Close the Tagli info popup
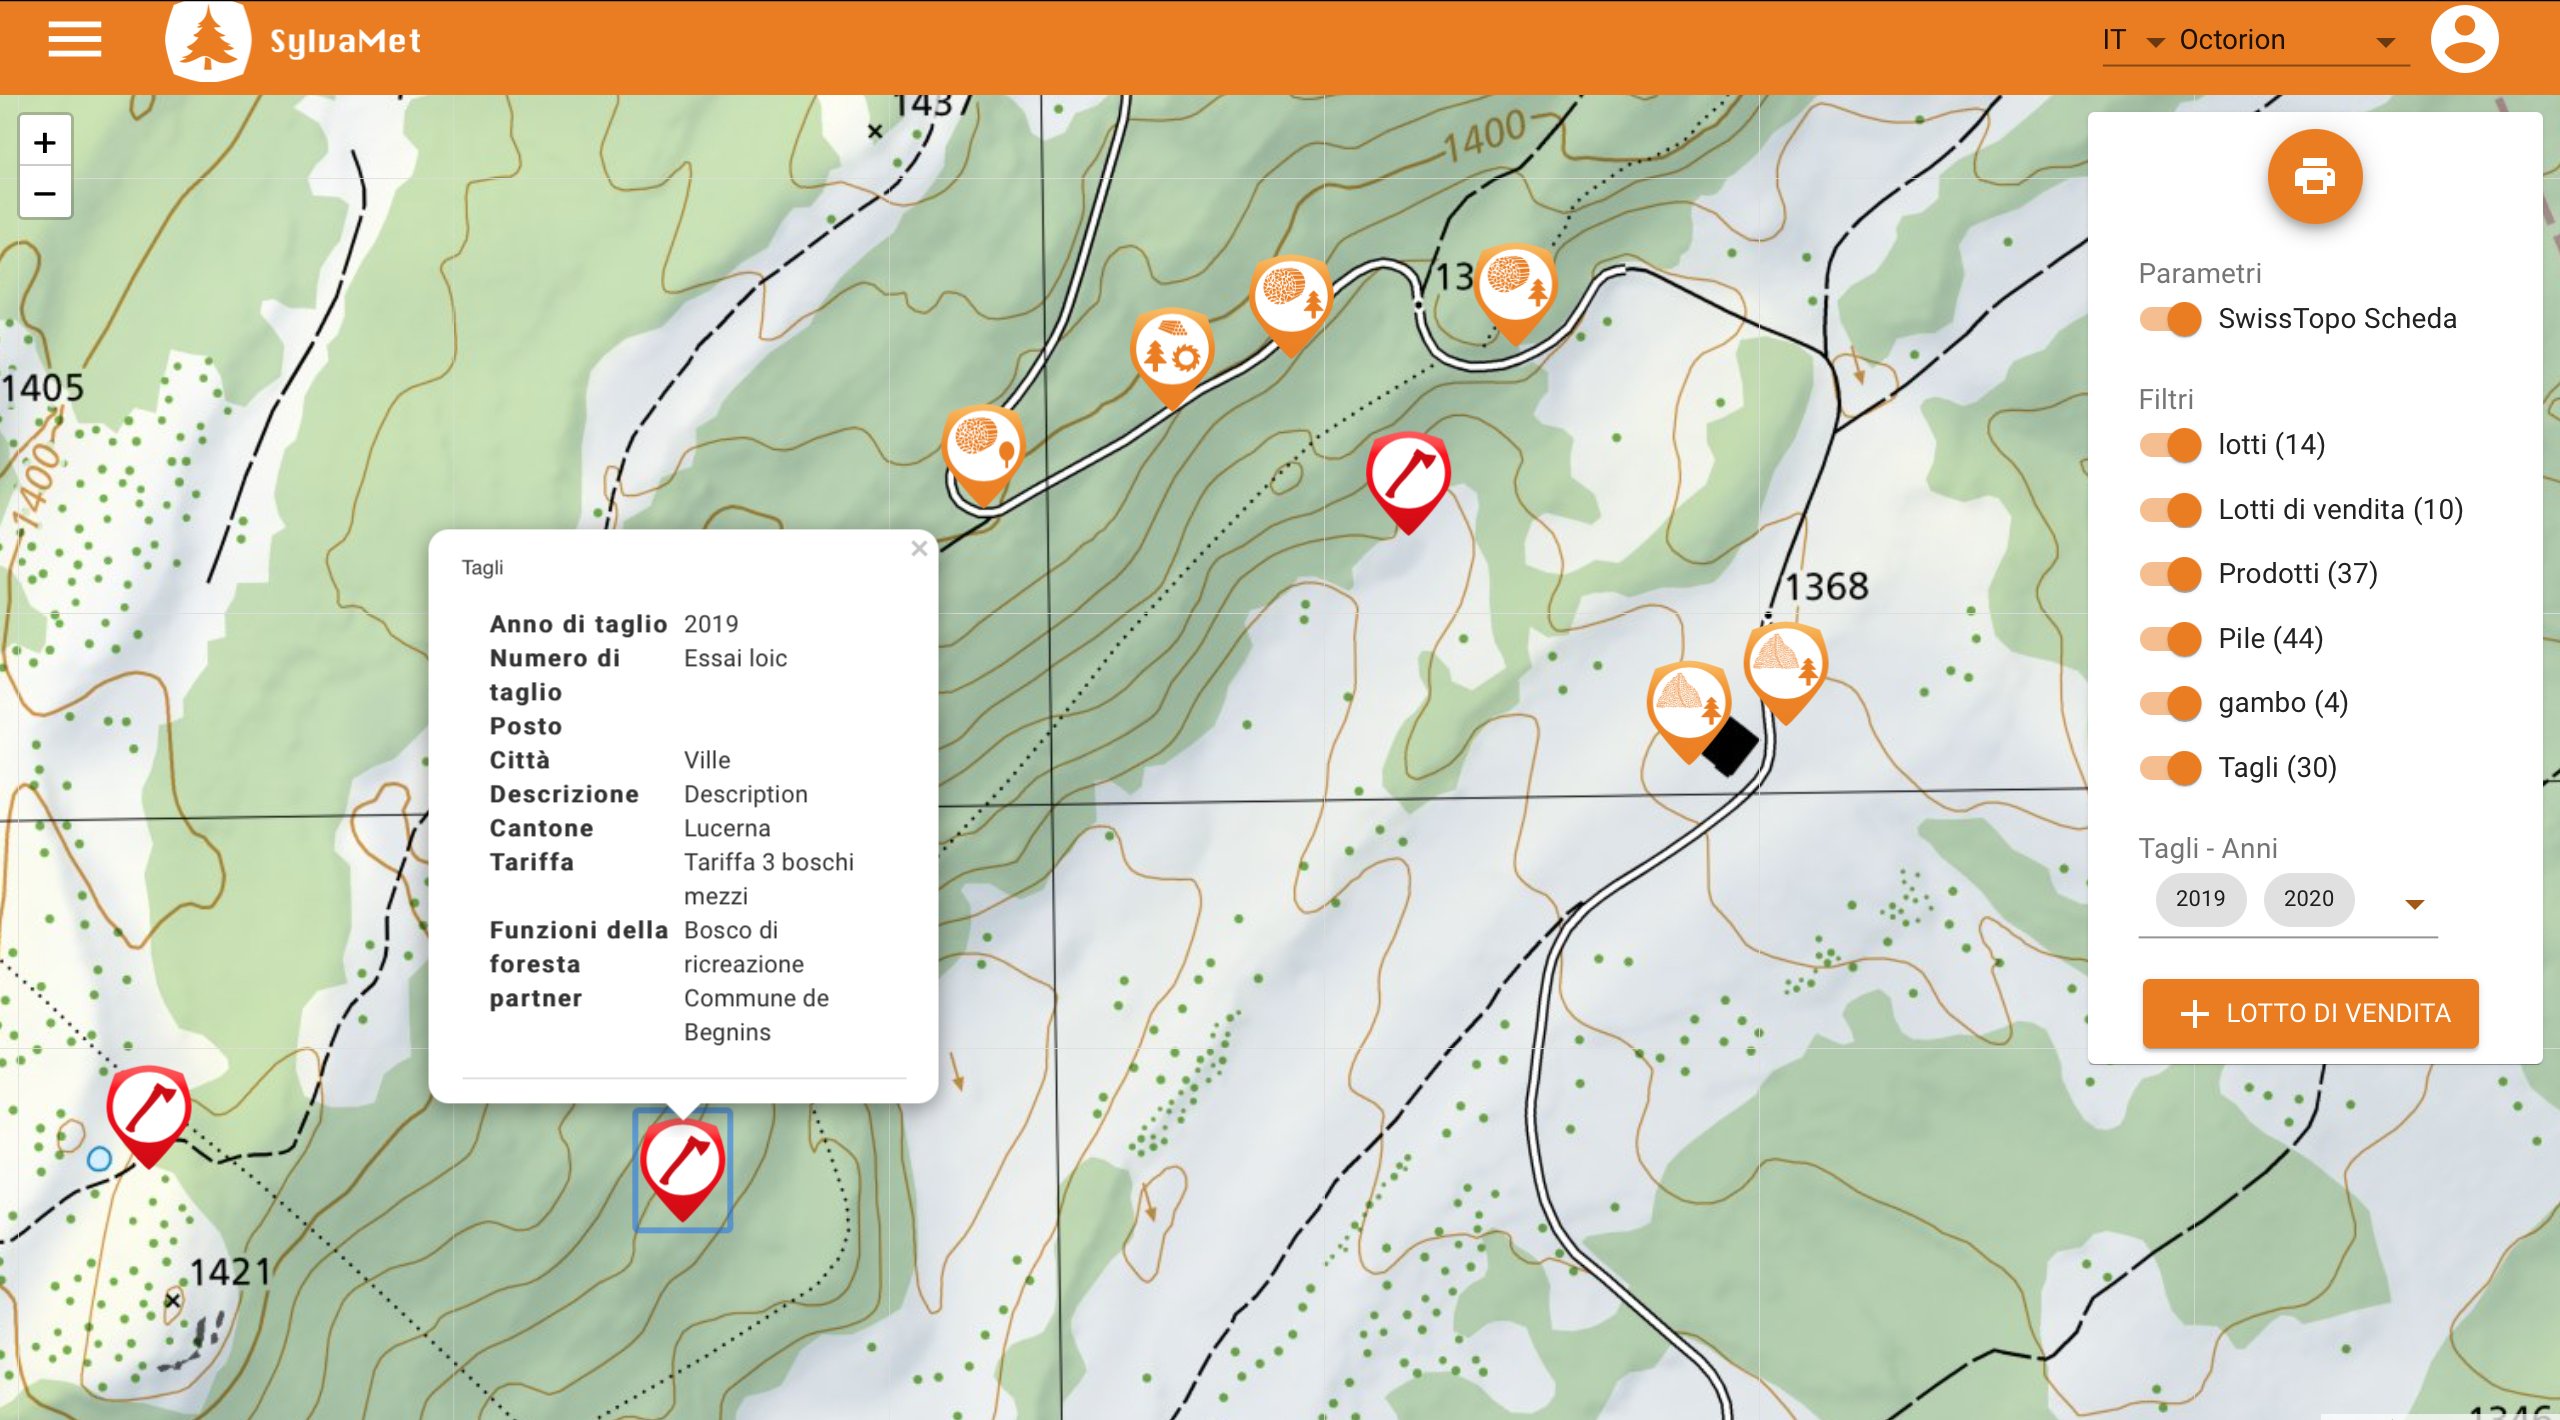The image size is (2560, 1420). tap(919, 548)
